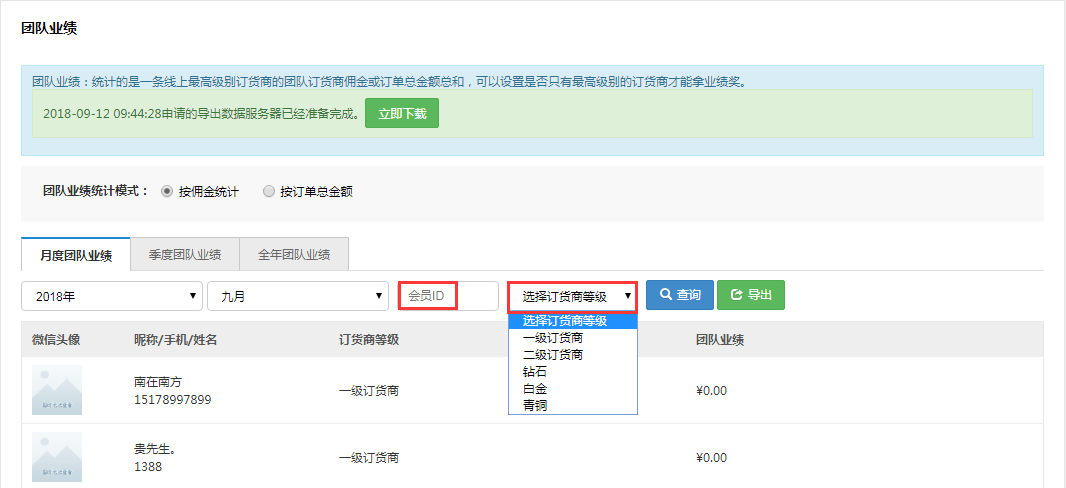Pick 白金 in the dealer level list
This screenshot has height=488, width=1066.
[535, 389]
